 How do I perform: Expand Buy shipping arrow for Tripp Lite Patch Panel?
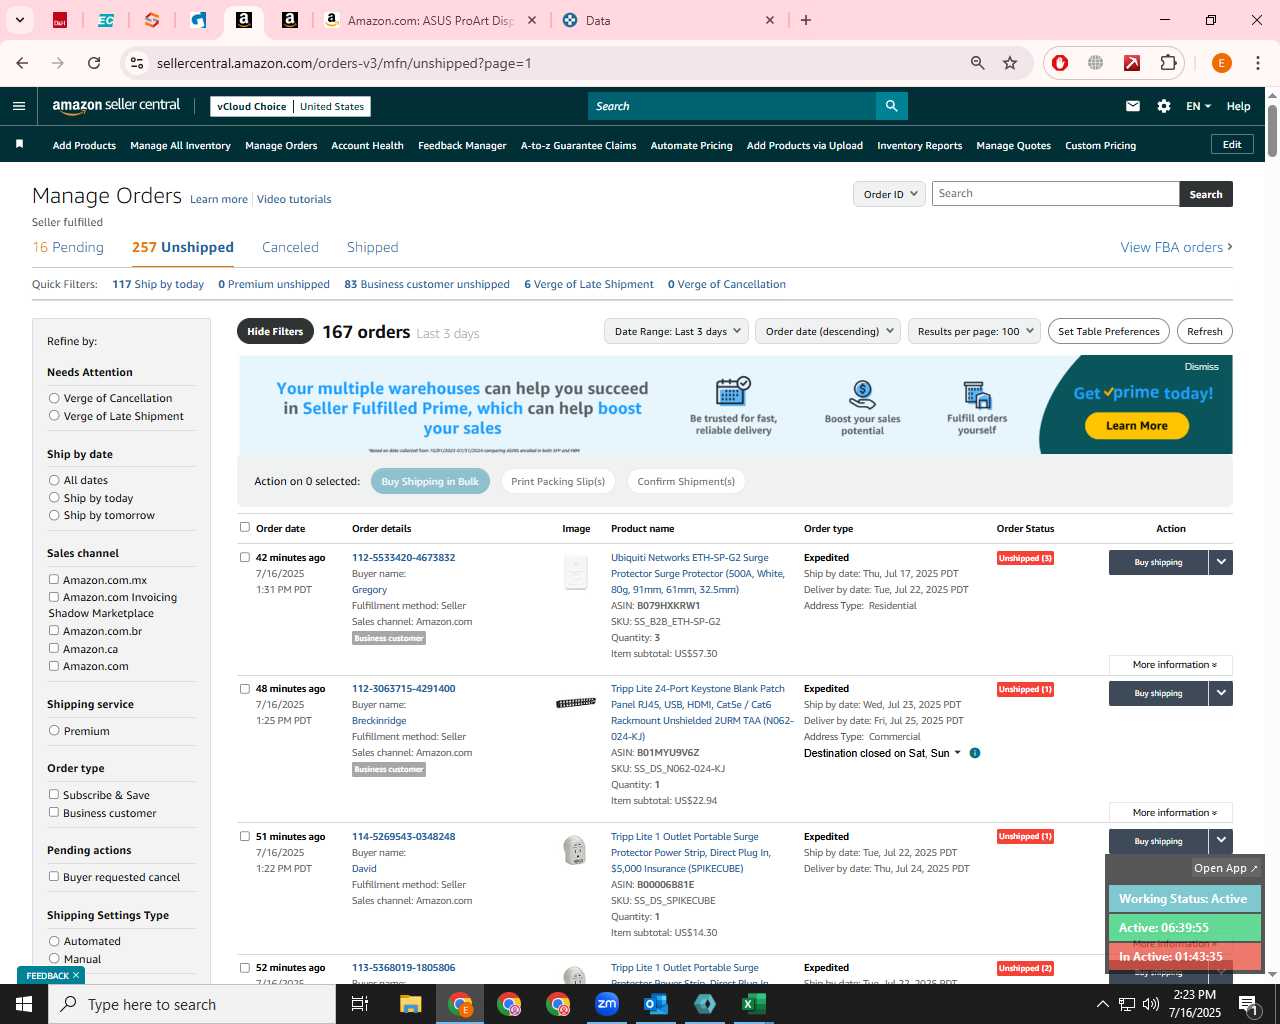tap(1221, 693)
